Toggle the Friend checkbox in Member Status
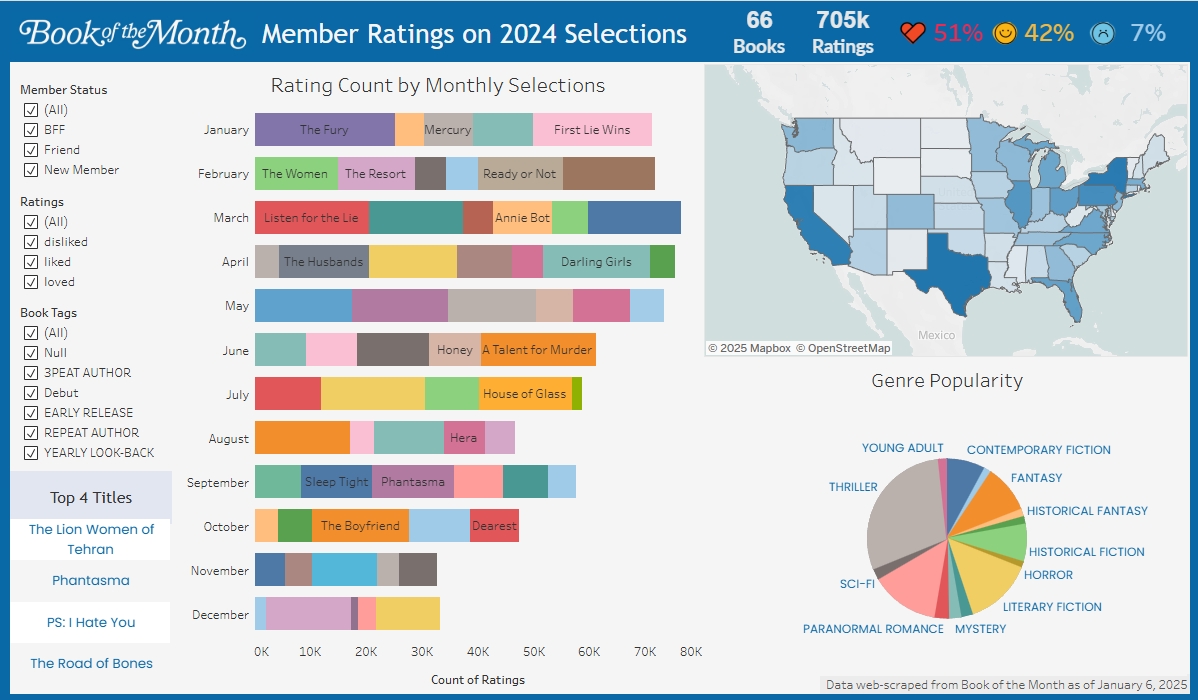1198x700 pixels. [30, 149]
